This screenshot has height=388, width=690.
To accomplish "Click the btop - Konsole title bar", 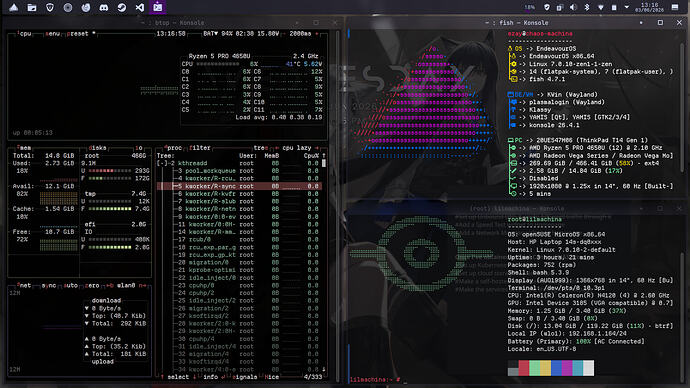I will tap(173, 22).
